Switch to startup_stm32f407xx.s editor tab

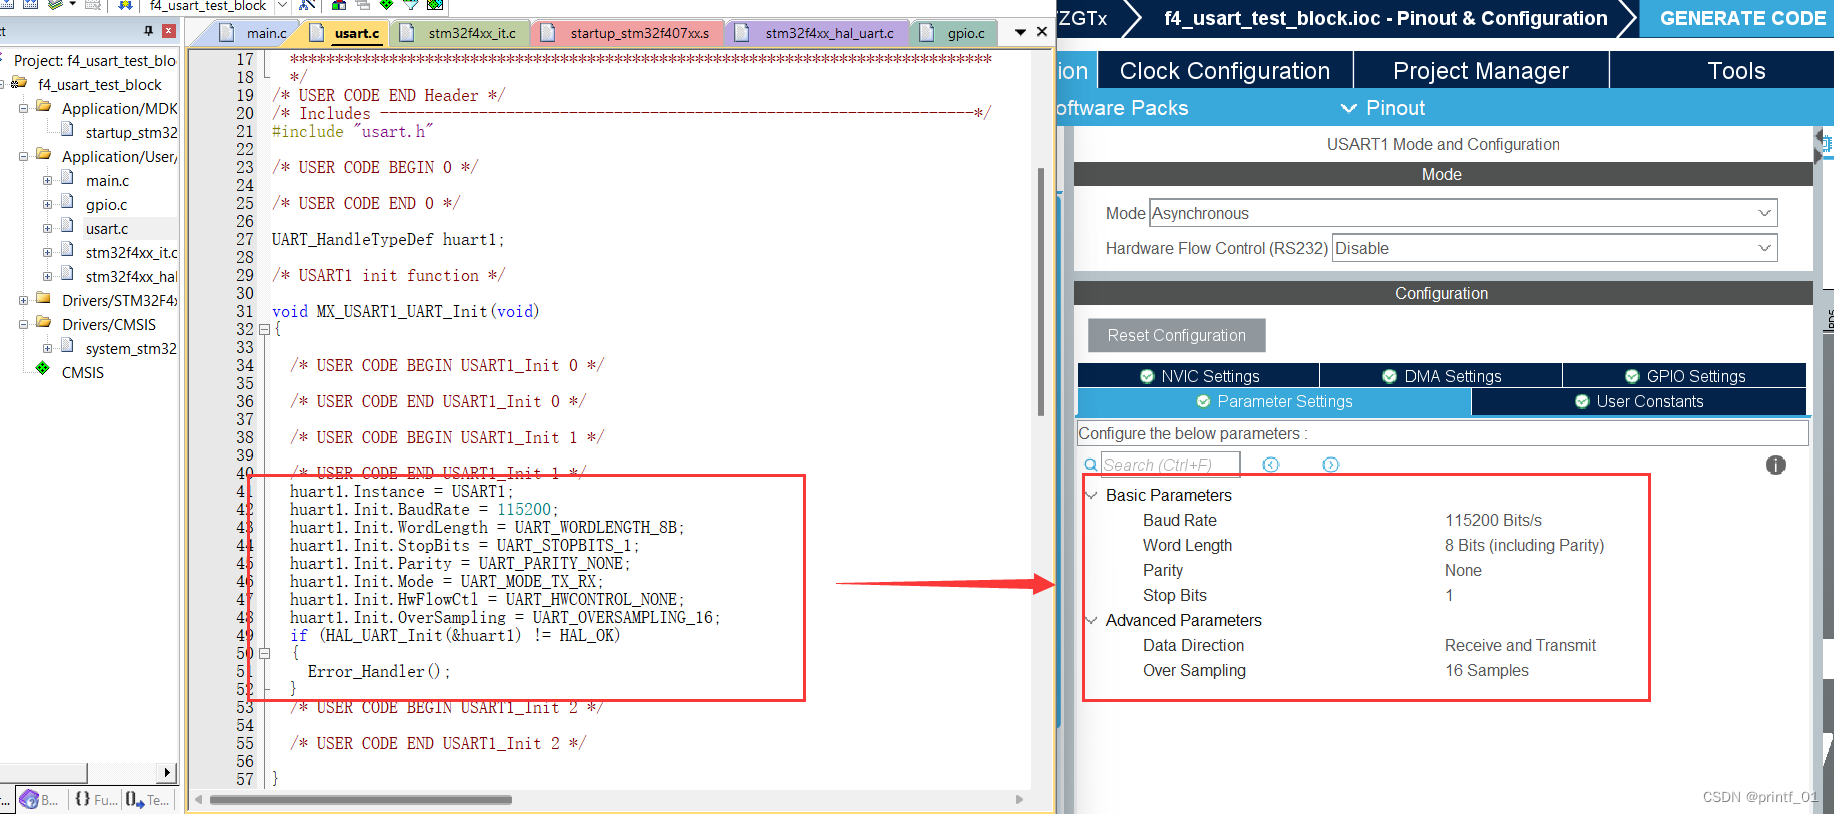[629, 33]
